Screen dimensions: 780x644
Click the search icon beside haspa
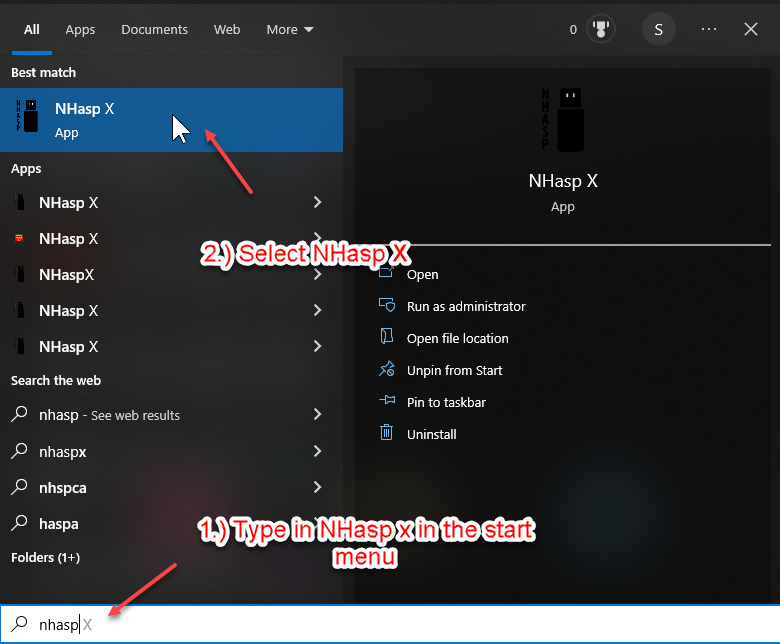pyautogui.click(x=19, y=523)
